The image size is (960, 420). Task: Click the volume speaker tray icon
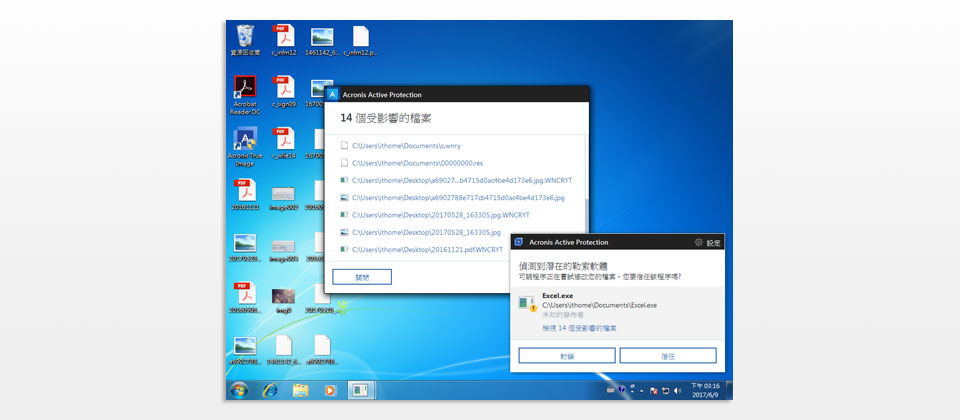(677, 390)
